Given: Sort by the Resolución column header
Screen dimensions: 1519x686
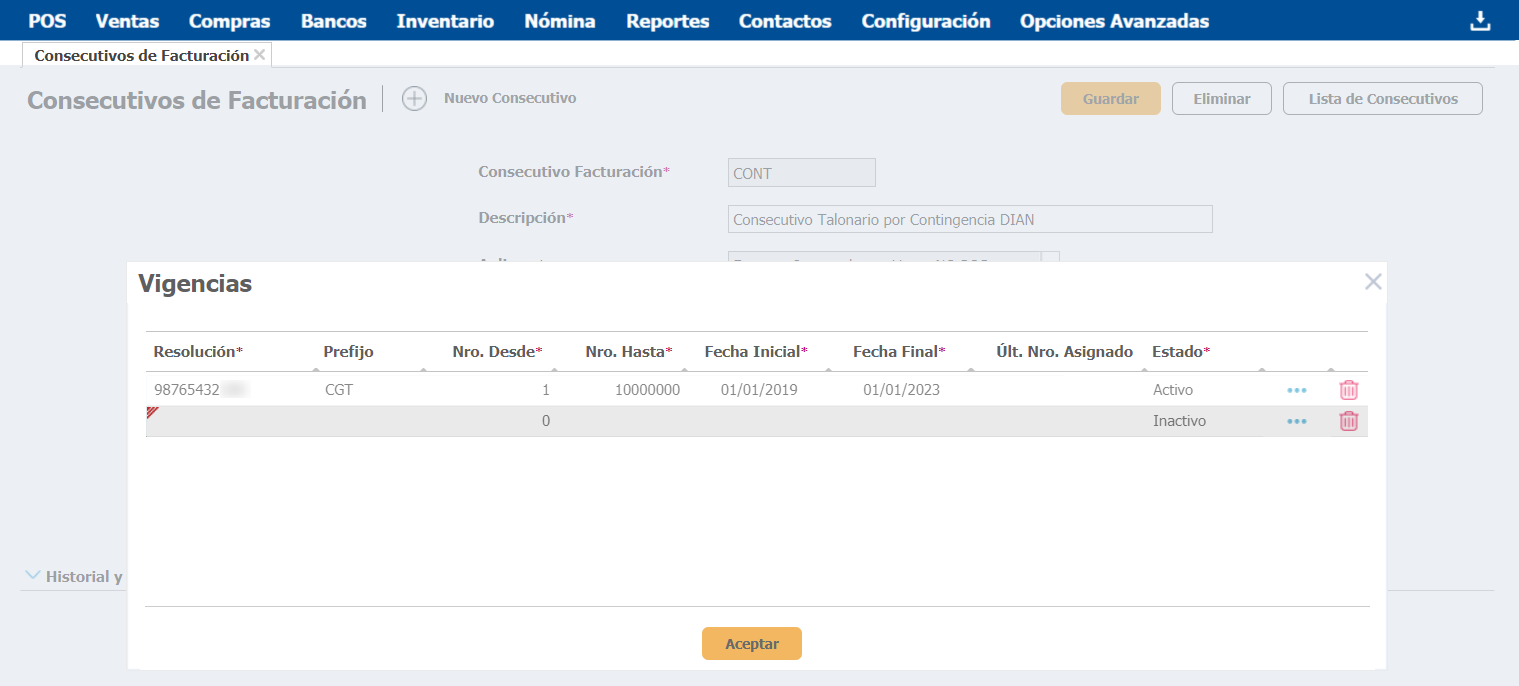Looking at the screenshot, I should (x=197, y=351).
